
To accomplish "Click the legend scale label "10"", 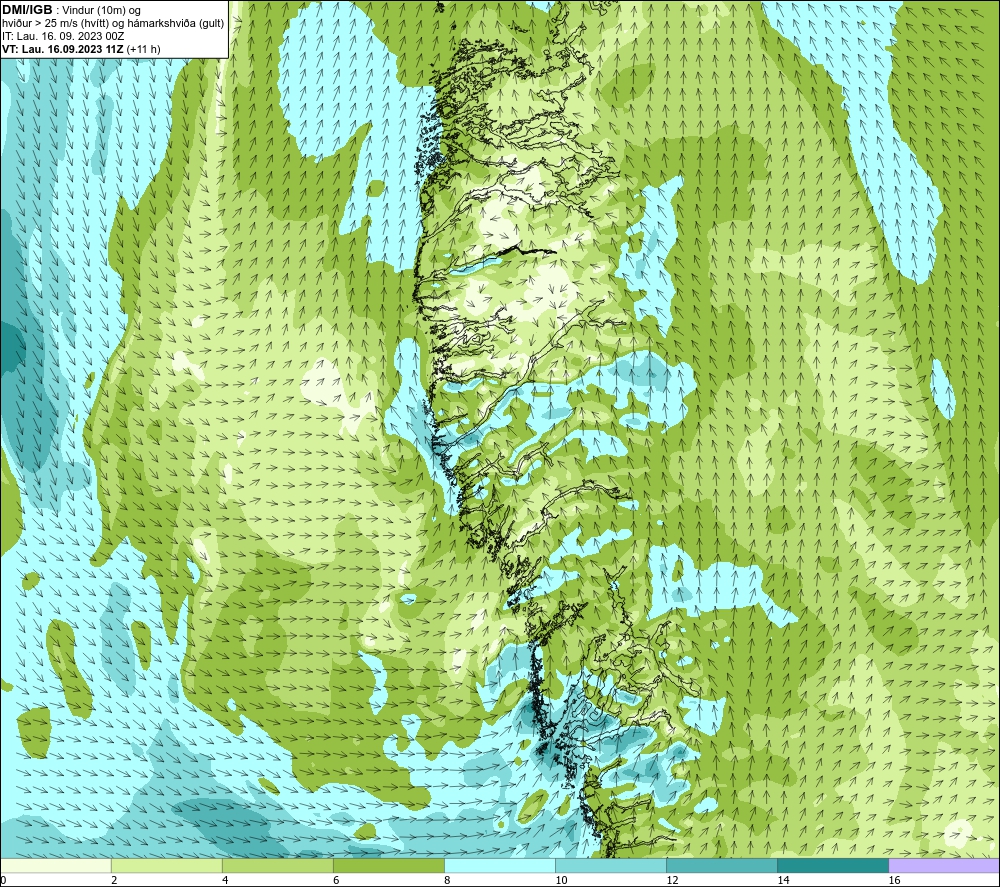I will pos(561,881).
